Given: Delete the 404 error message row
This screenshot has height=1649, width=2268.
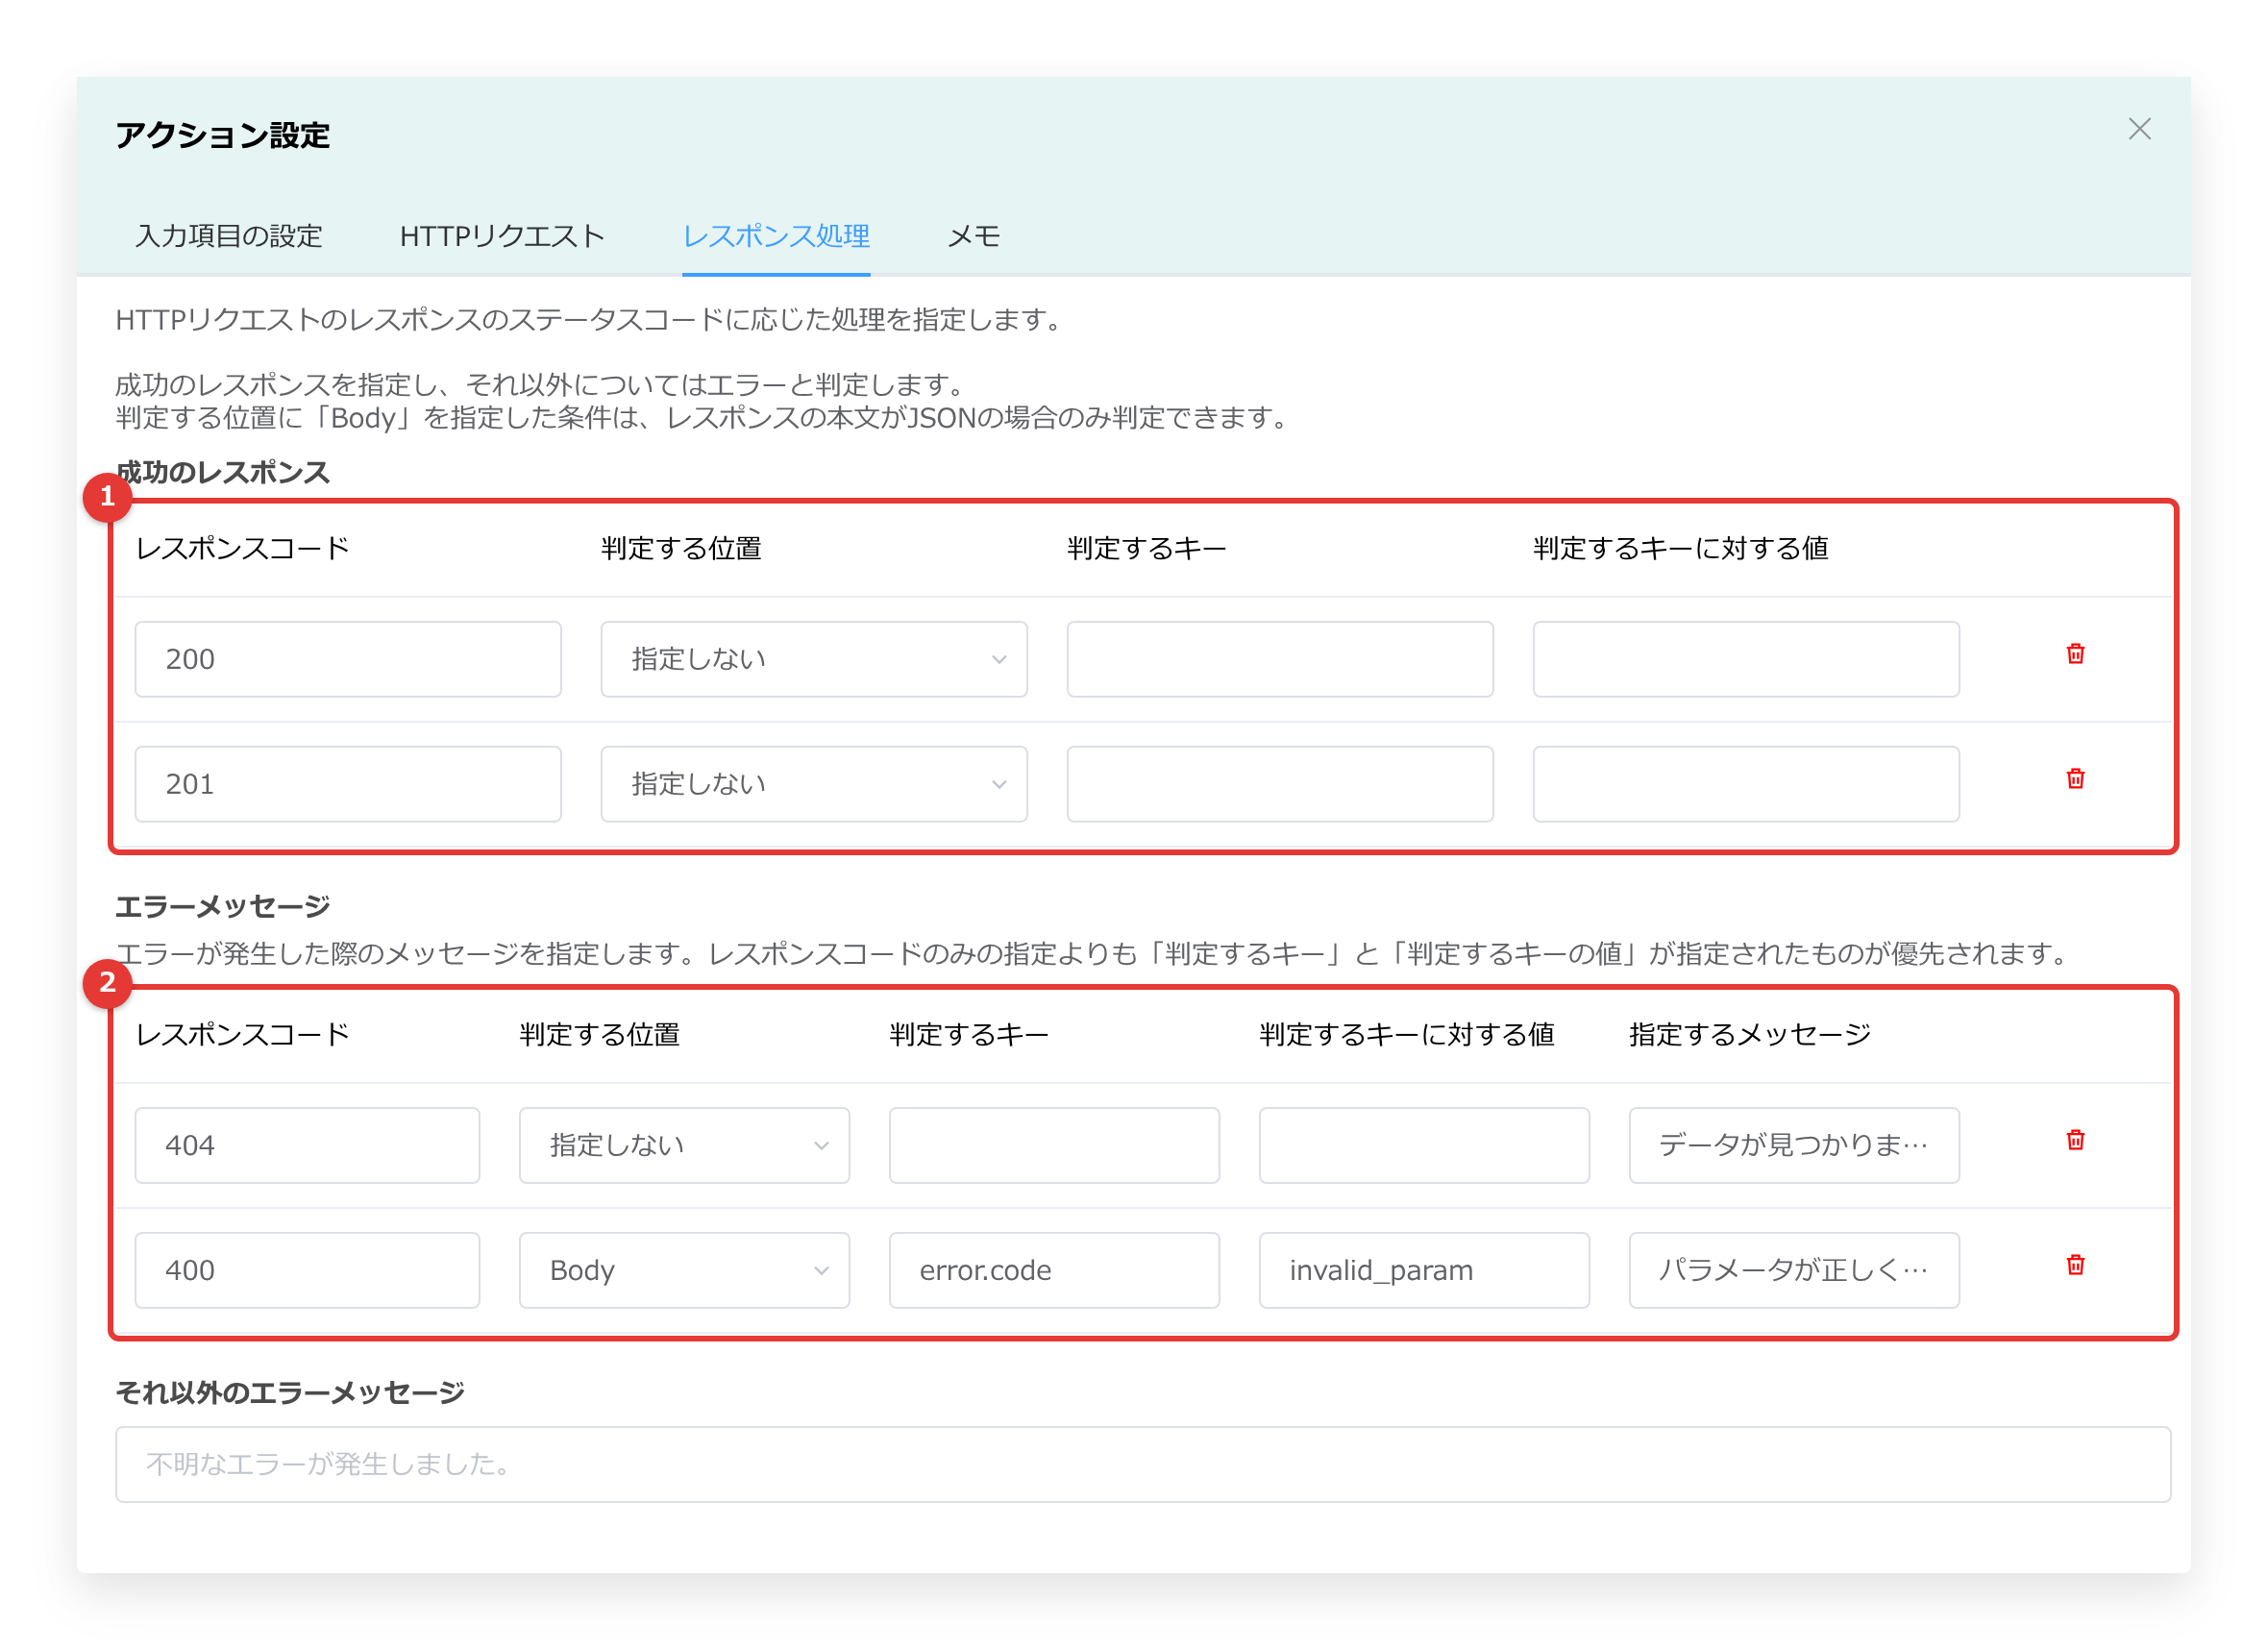Looking at the screenshot, I should point(2075,1140).
